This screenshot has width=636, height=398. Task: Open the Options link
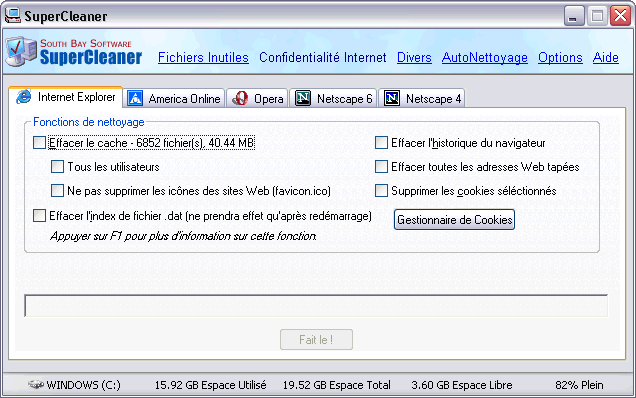[x=560, y=58]
